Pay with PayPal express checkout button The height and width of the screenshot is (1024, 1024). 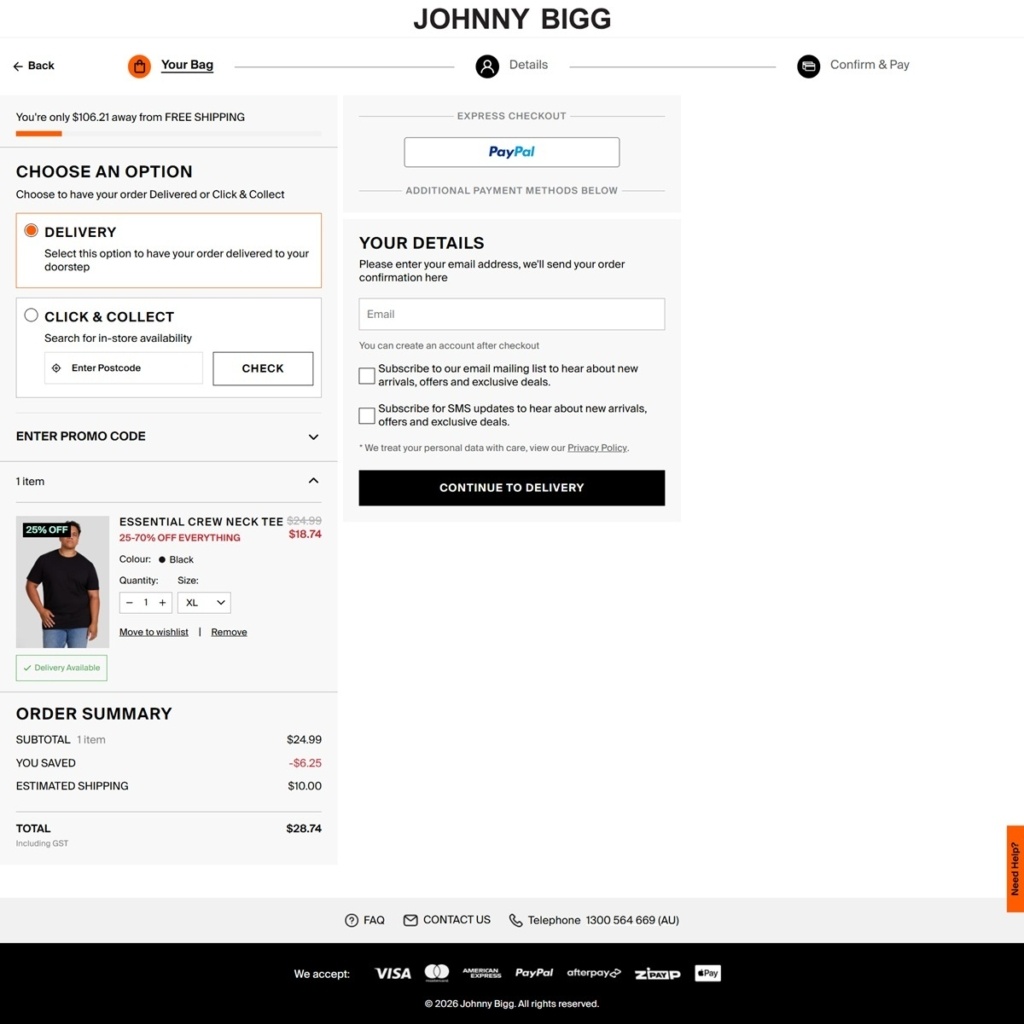point(511,152)
